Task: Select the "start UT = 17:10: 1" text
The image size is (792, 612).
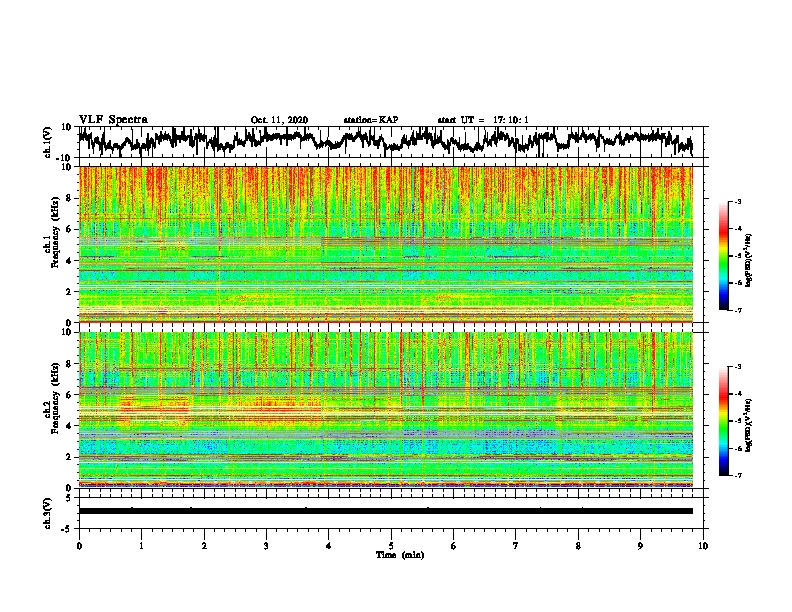Action: 483,120
